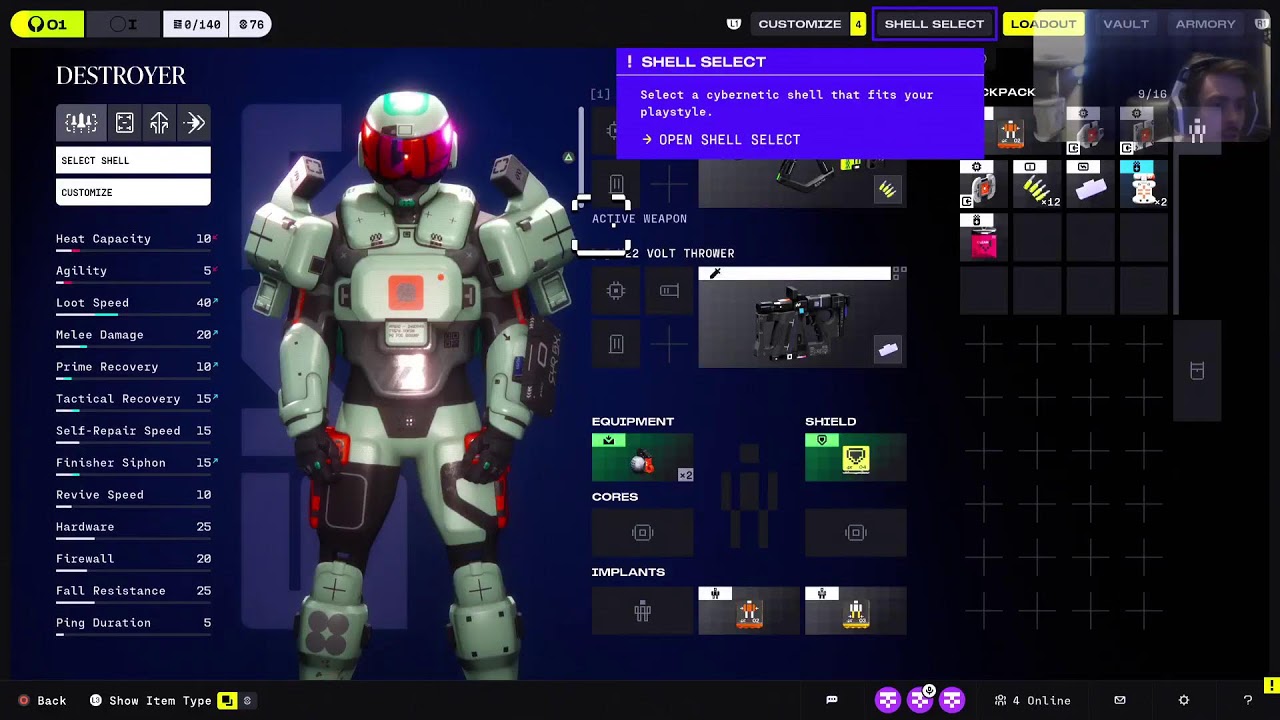
Task: Click the squad avatar with microphone badge
Action: pos(920,700)
